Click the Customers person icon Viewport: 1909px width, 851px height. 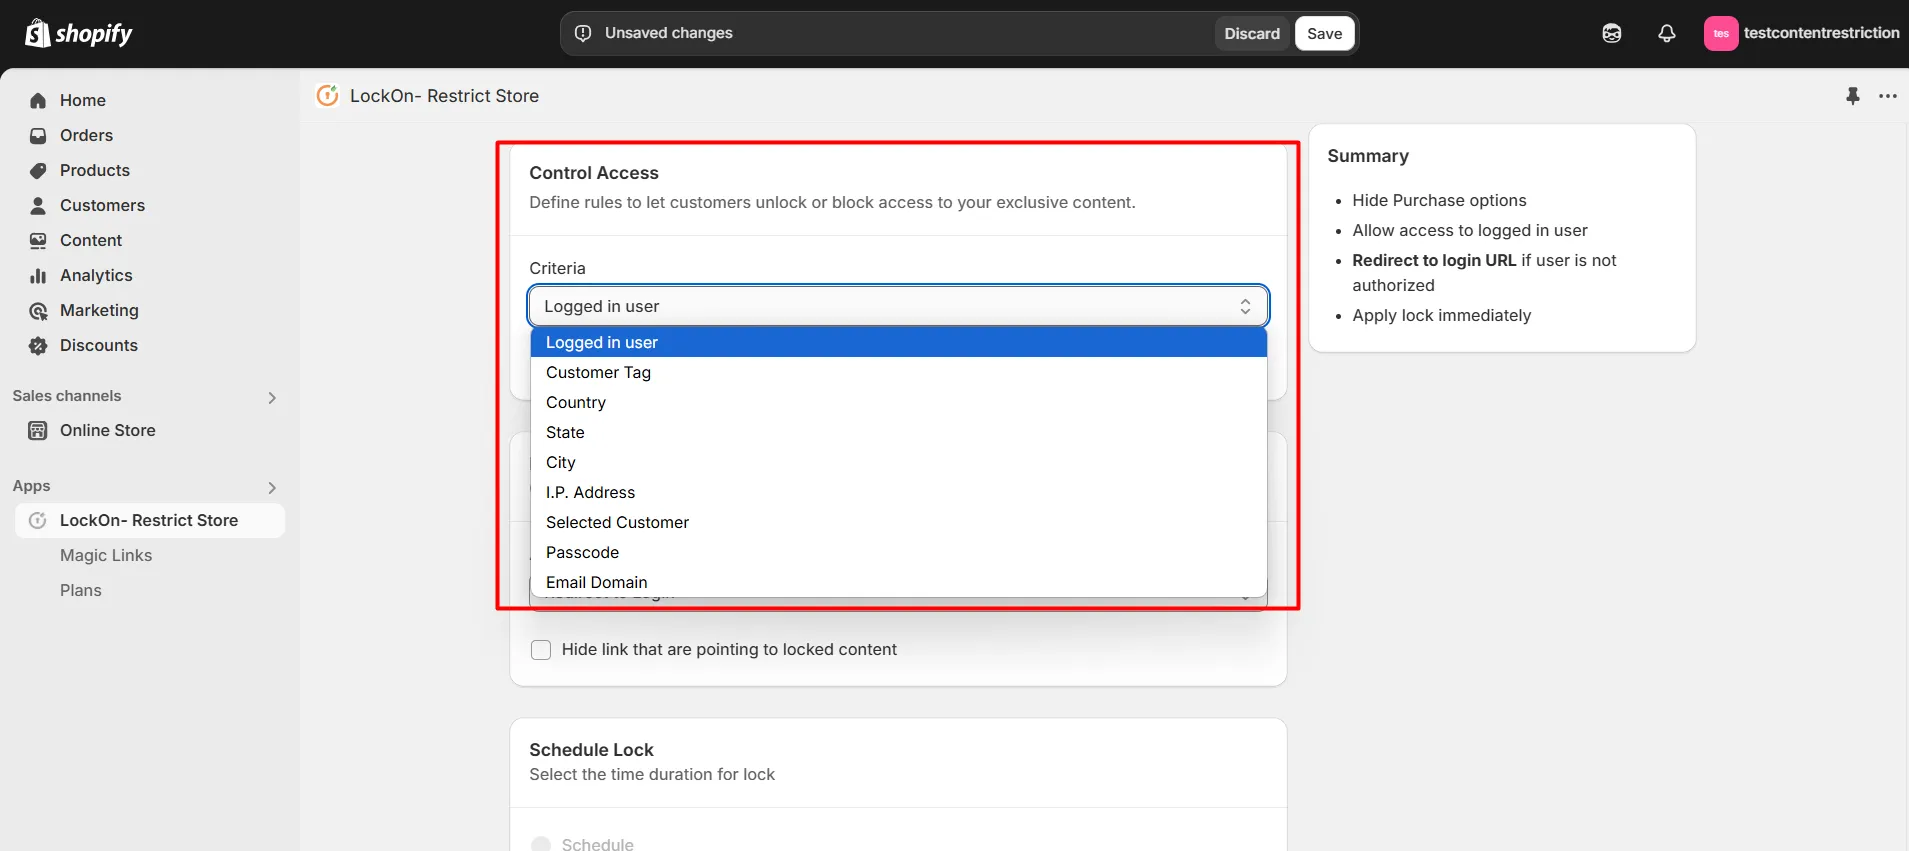pos(38,205)
